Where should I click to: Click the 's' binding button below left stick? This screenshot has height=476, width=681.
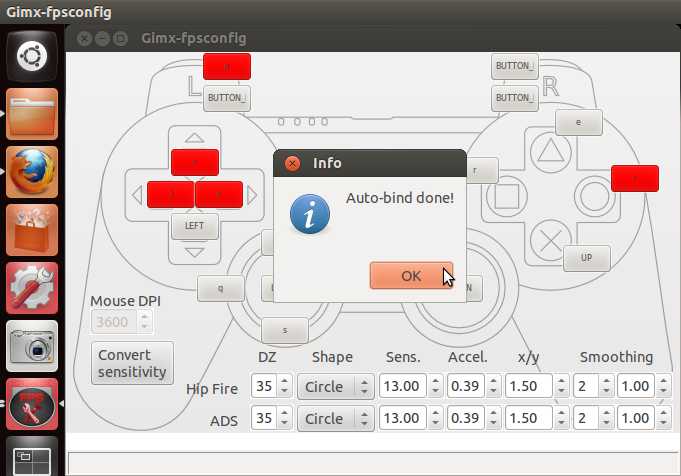tap(285, 331)
